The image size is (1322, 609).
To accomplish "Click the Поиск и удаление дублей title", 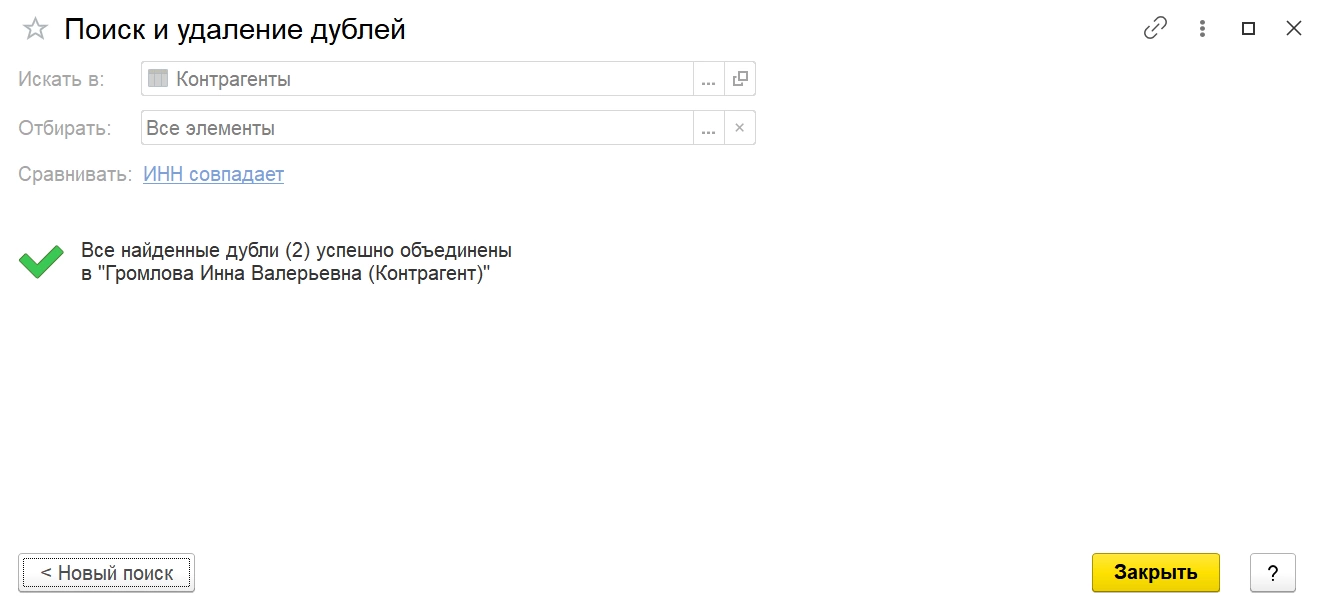I will click(x=235, y=29).
